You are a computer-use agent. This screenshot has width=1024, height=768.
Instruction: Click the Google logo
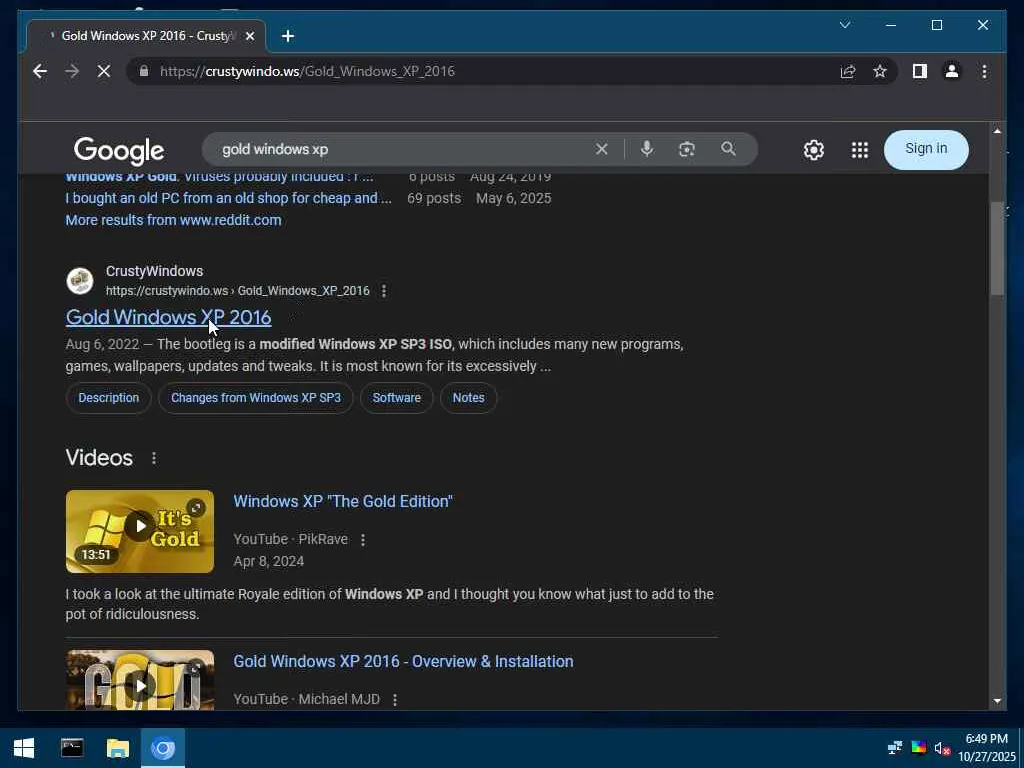pyautogui.click(x=119, y=150)
